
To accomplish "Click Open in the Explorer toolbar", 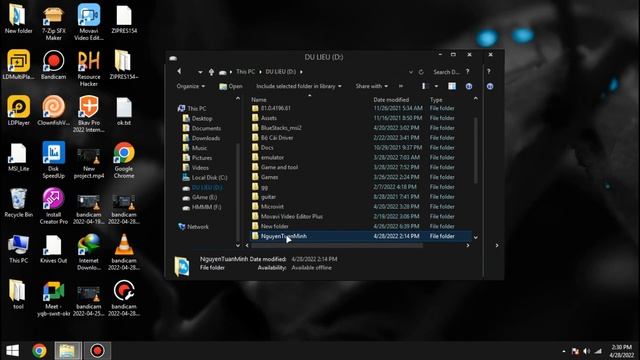I will 231,86.
